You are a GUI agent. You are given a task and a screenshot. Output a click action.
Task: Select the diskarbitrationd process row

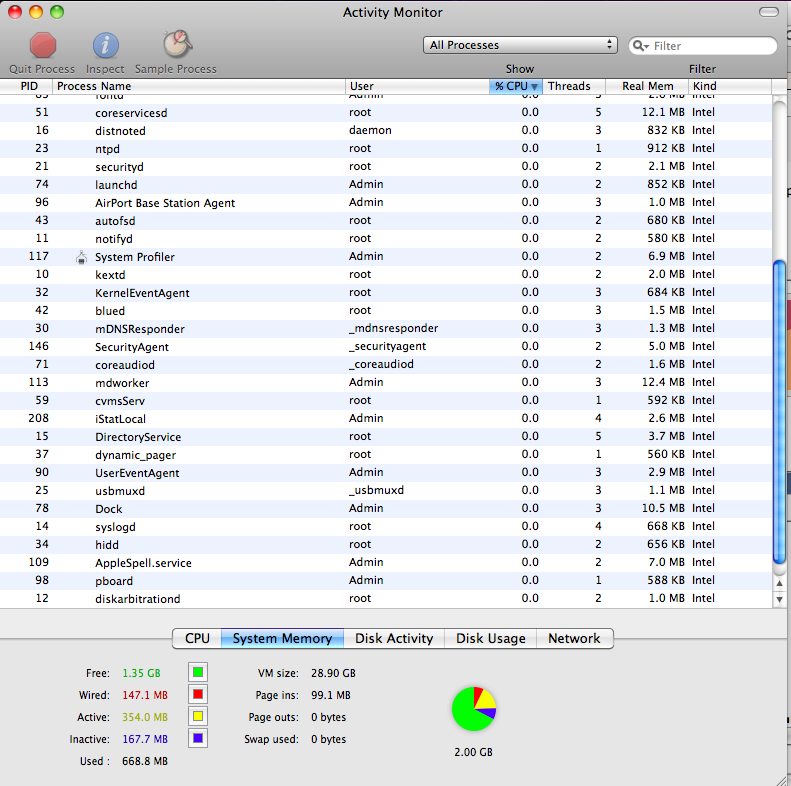pos(386,598)
